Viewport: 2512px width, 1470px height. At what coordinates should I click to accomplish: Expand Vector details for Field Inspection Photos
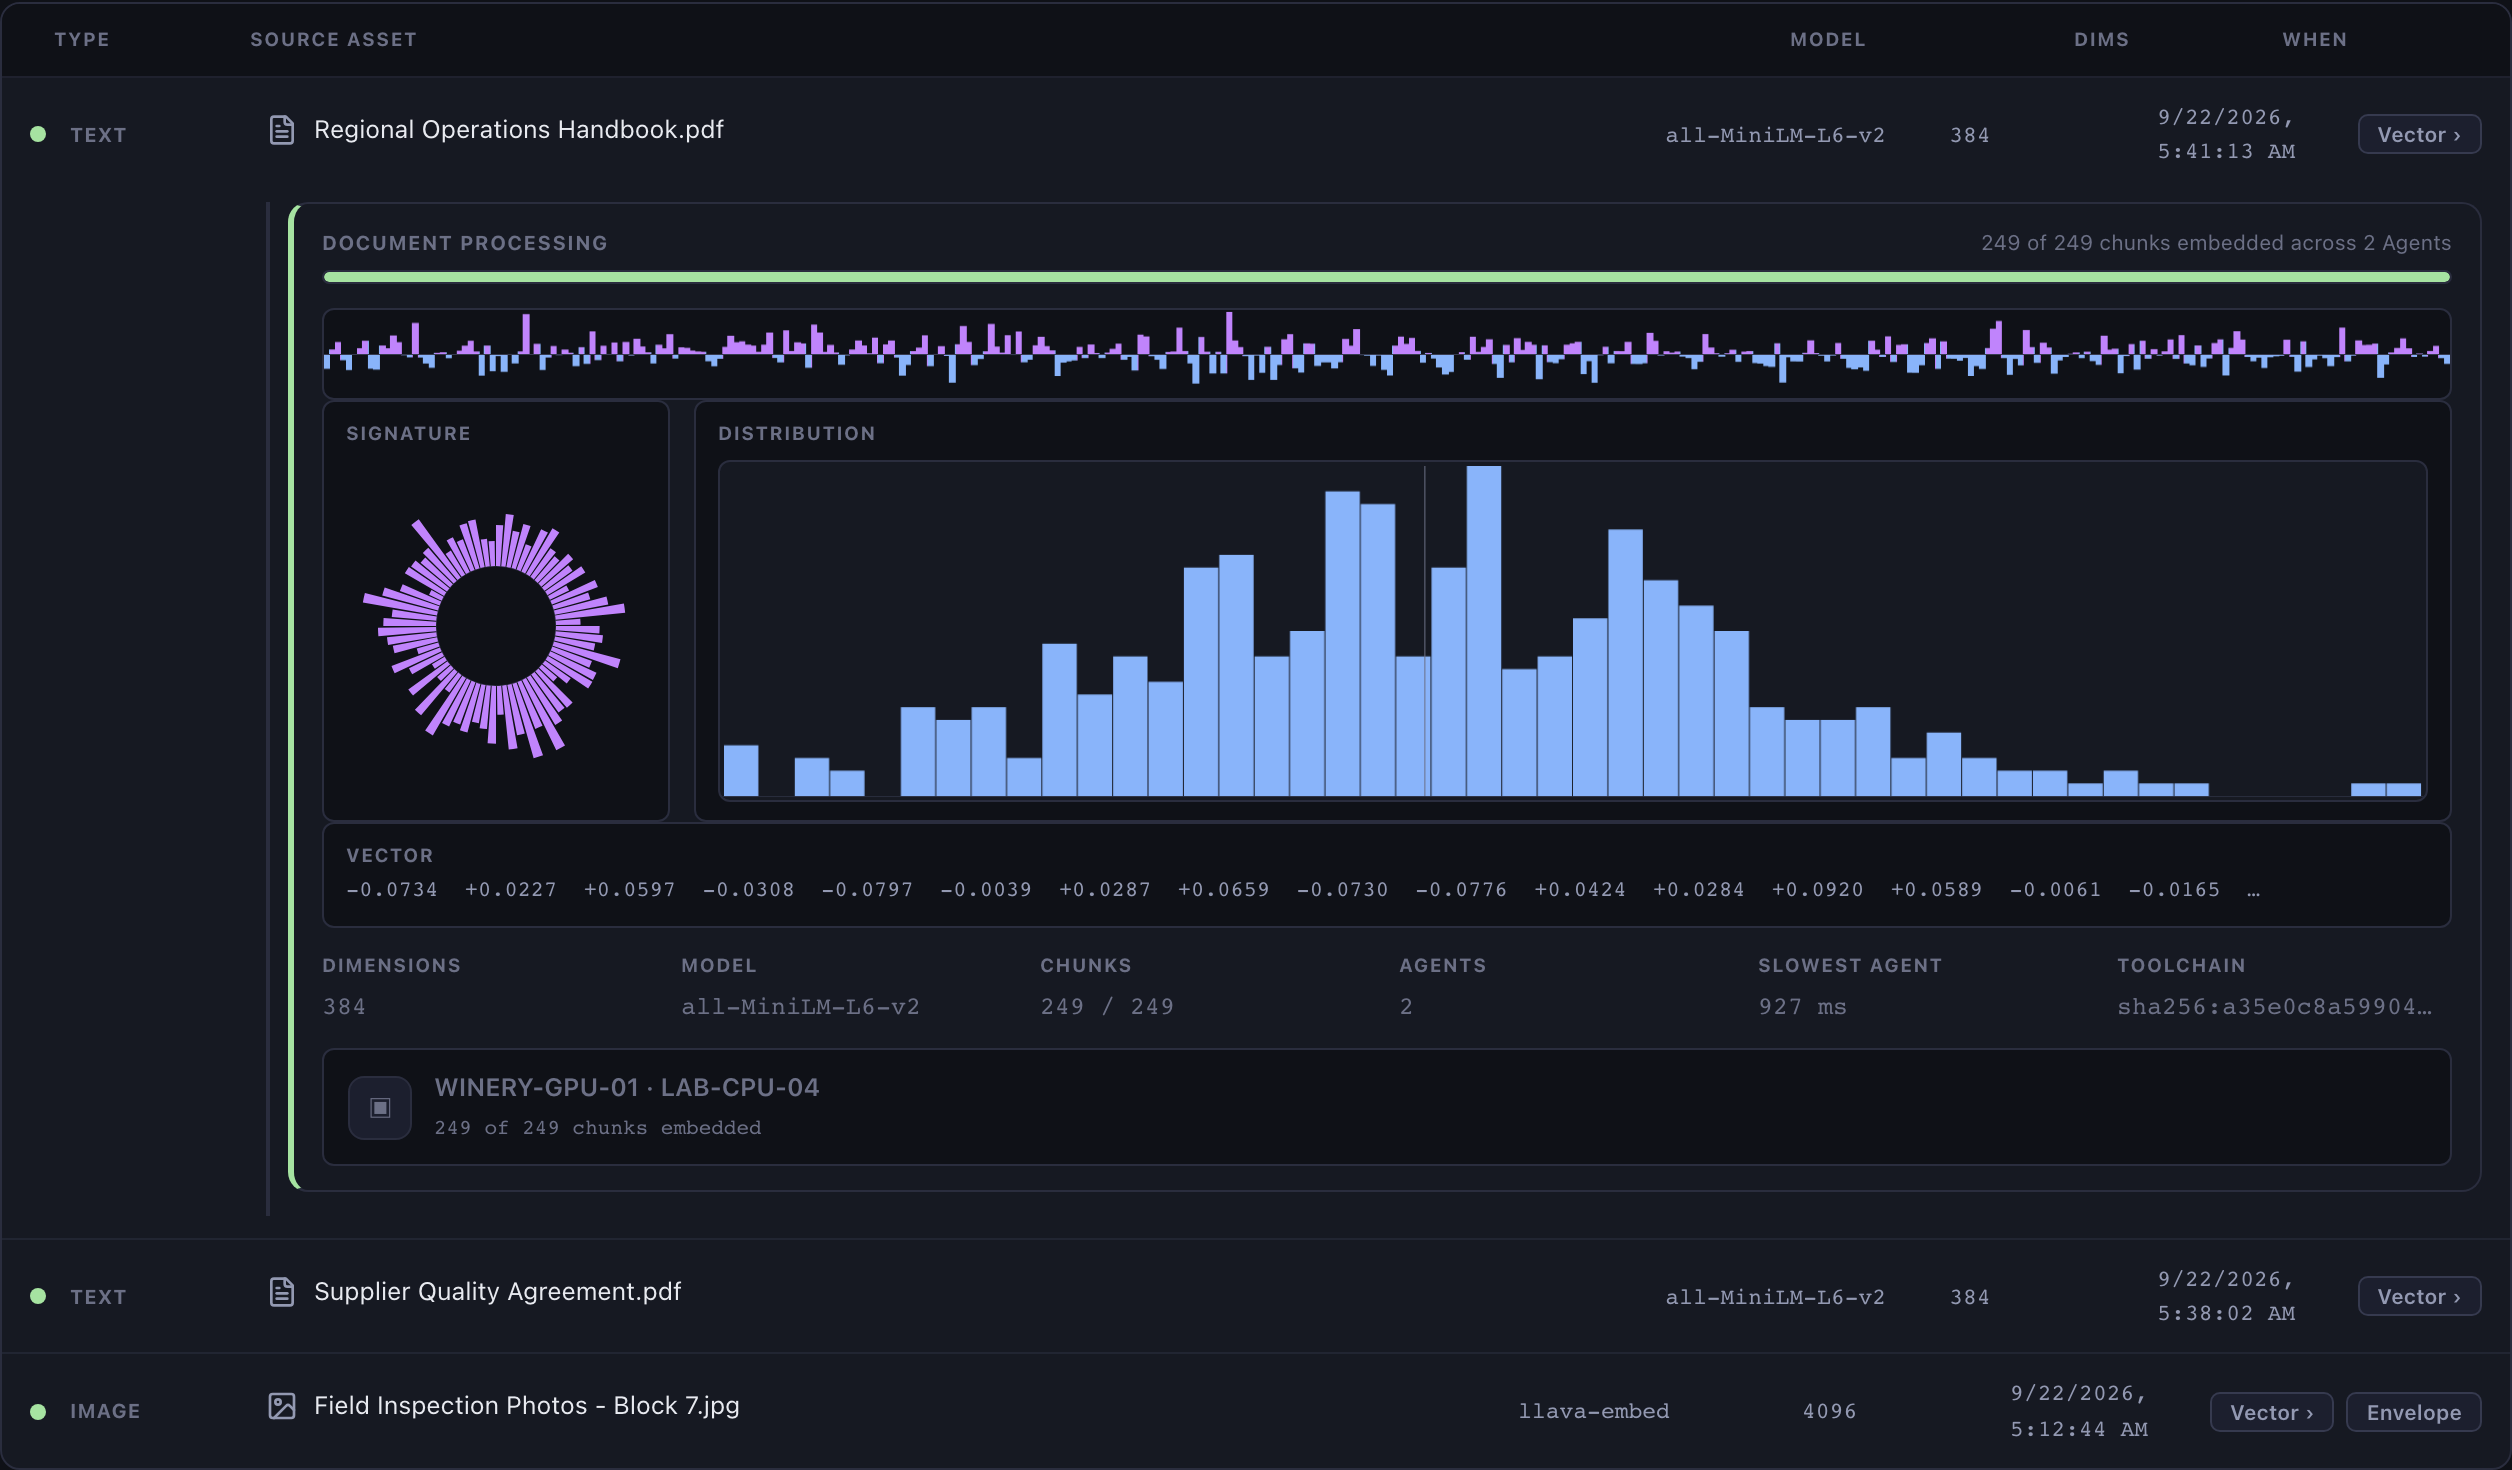[x=2271, y=1412]
